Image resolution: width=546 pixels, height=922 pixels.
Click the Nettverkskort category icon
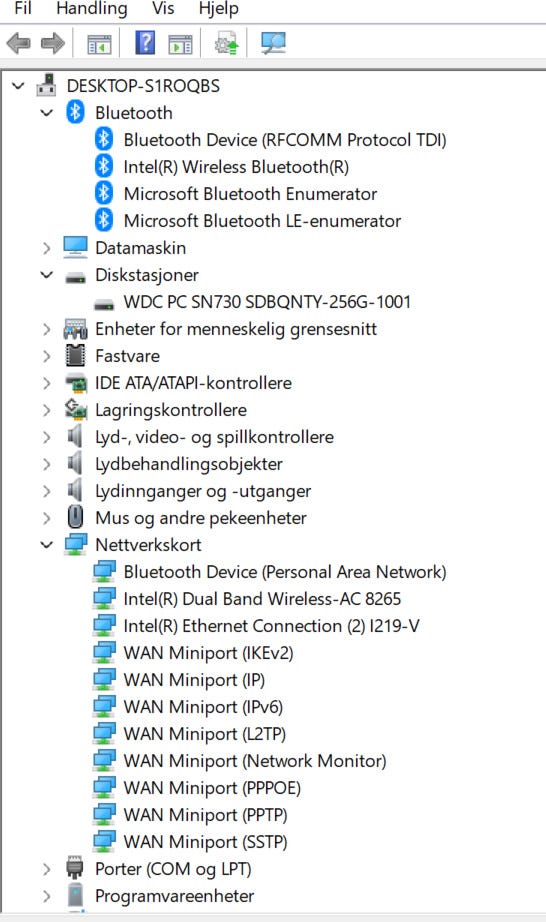click(x=75, y=544)
